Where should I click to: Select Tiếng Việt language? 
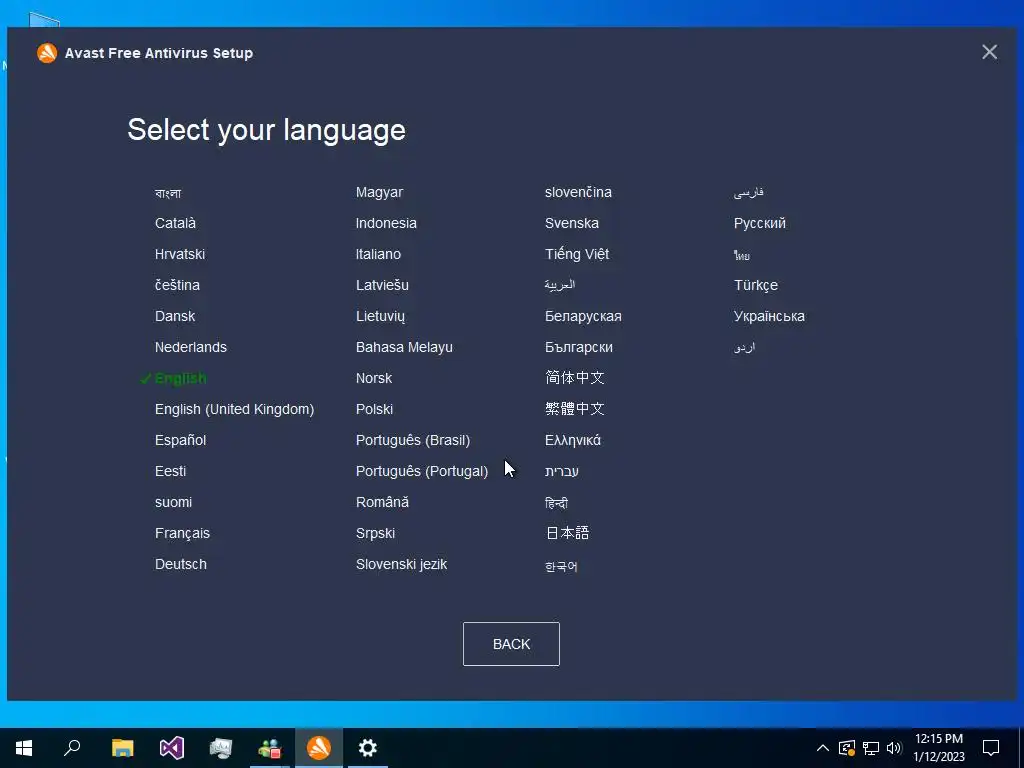click(577, 254)
